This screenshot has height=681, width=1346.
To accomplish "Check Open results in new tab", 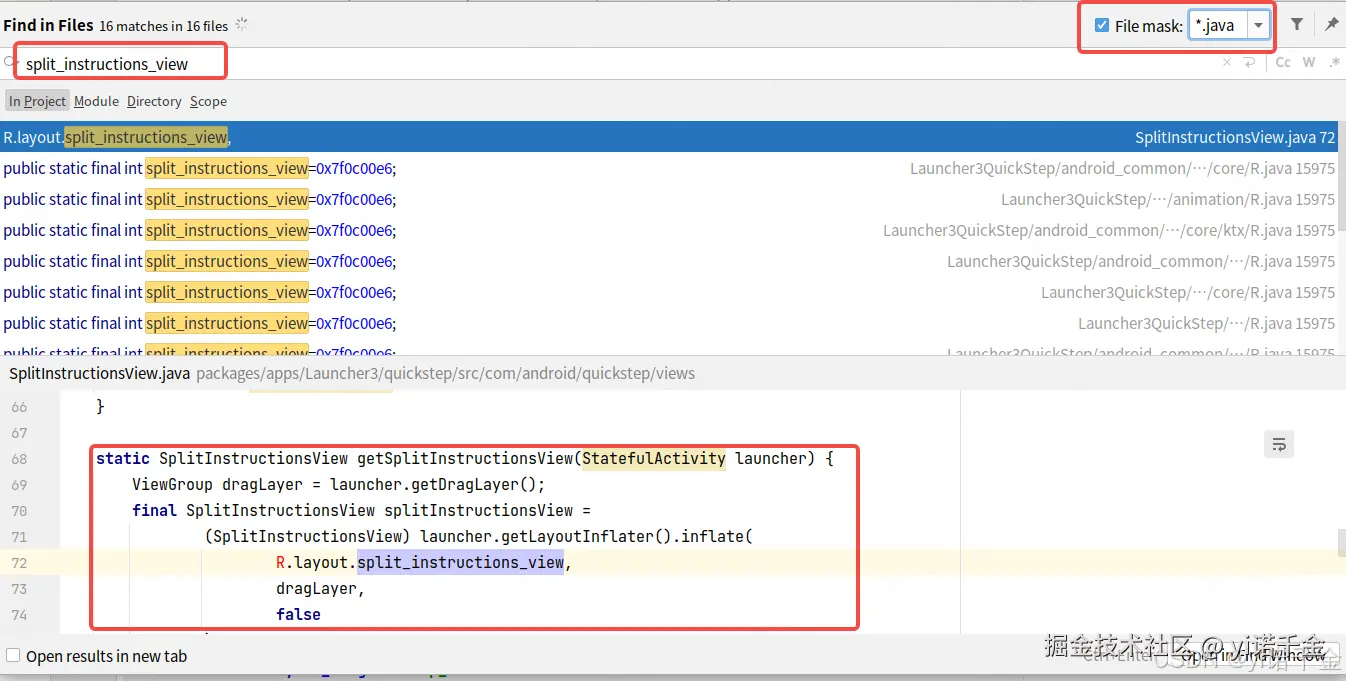I will (x=13, y=656).
